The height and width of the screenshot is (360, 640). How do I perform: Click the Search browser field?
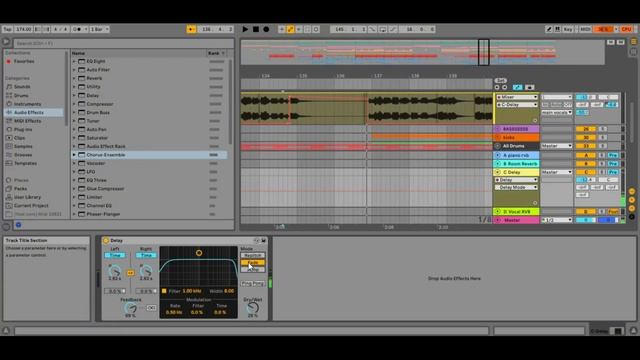[124, 43]
